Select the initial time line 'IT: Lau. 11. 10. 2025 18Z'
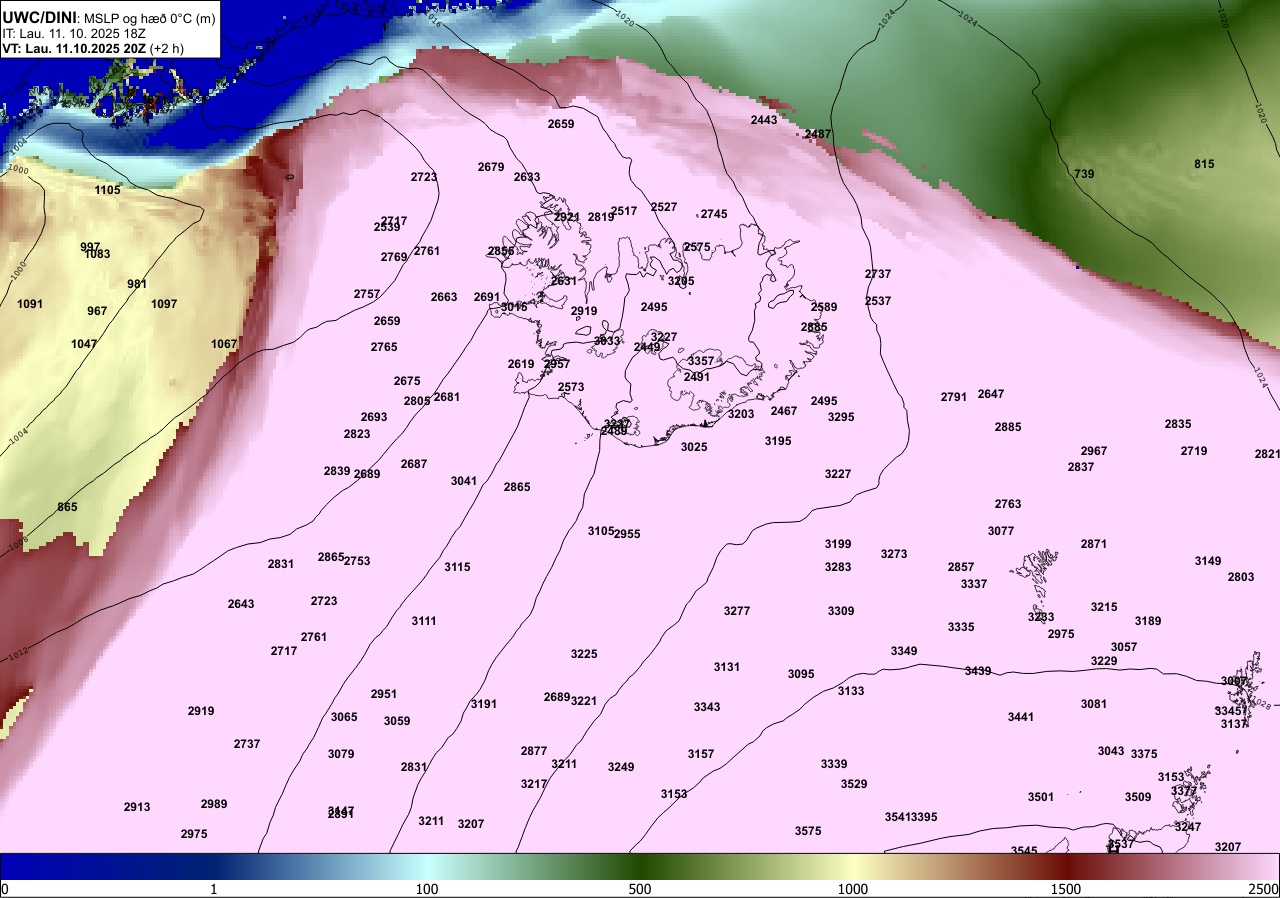 (x=74, y=33)
